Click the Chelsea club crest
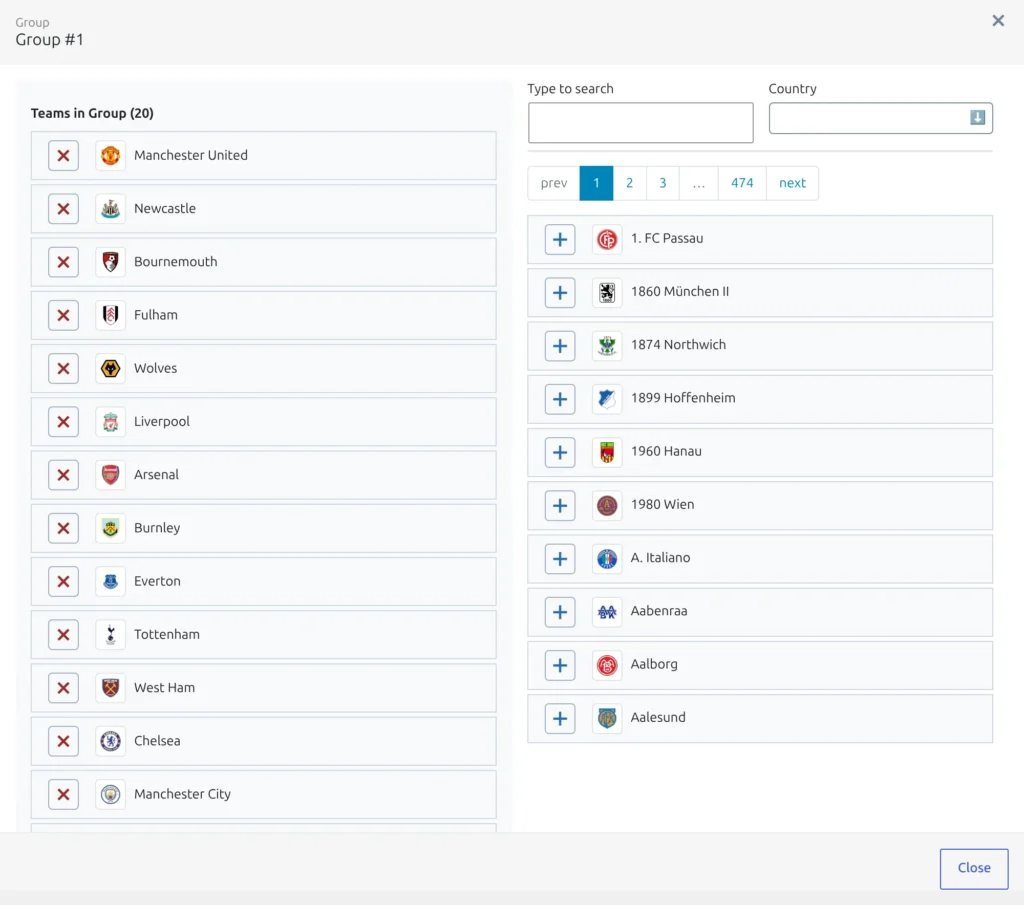Image resolution: width=1024 pixels, height=905 pixels. [110, 741]
